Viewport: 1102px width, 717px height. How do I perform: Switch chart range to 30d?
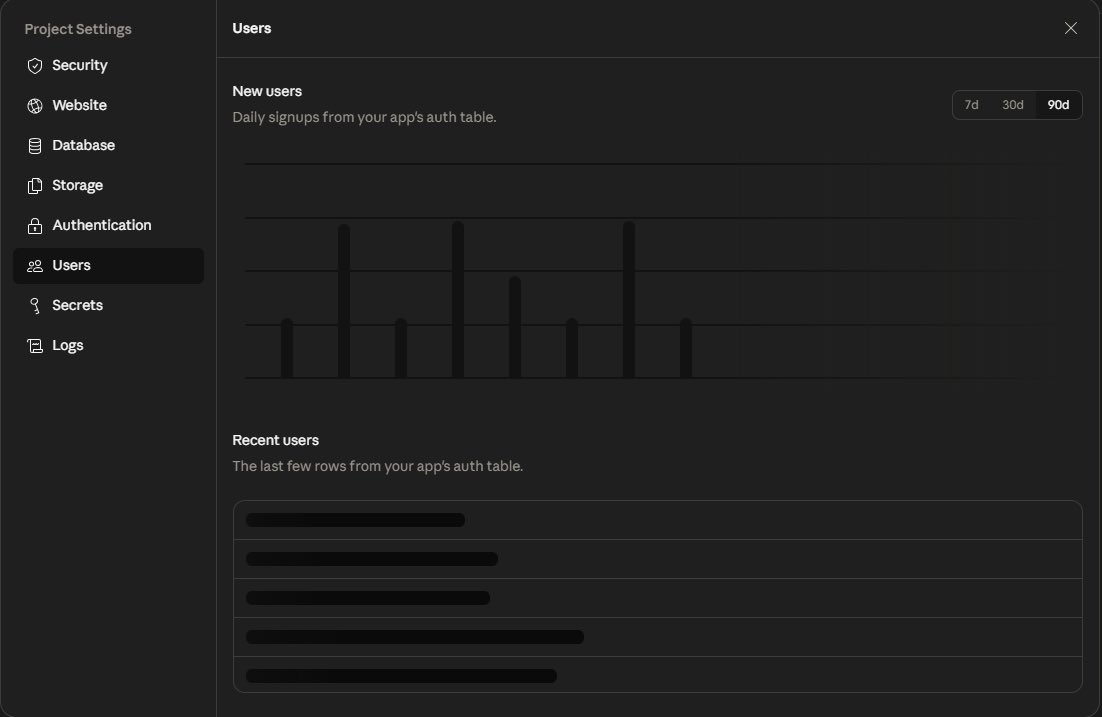point(1013,105)
